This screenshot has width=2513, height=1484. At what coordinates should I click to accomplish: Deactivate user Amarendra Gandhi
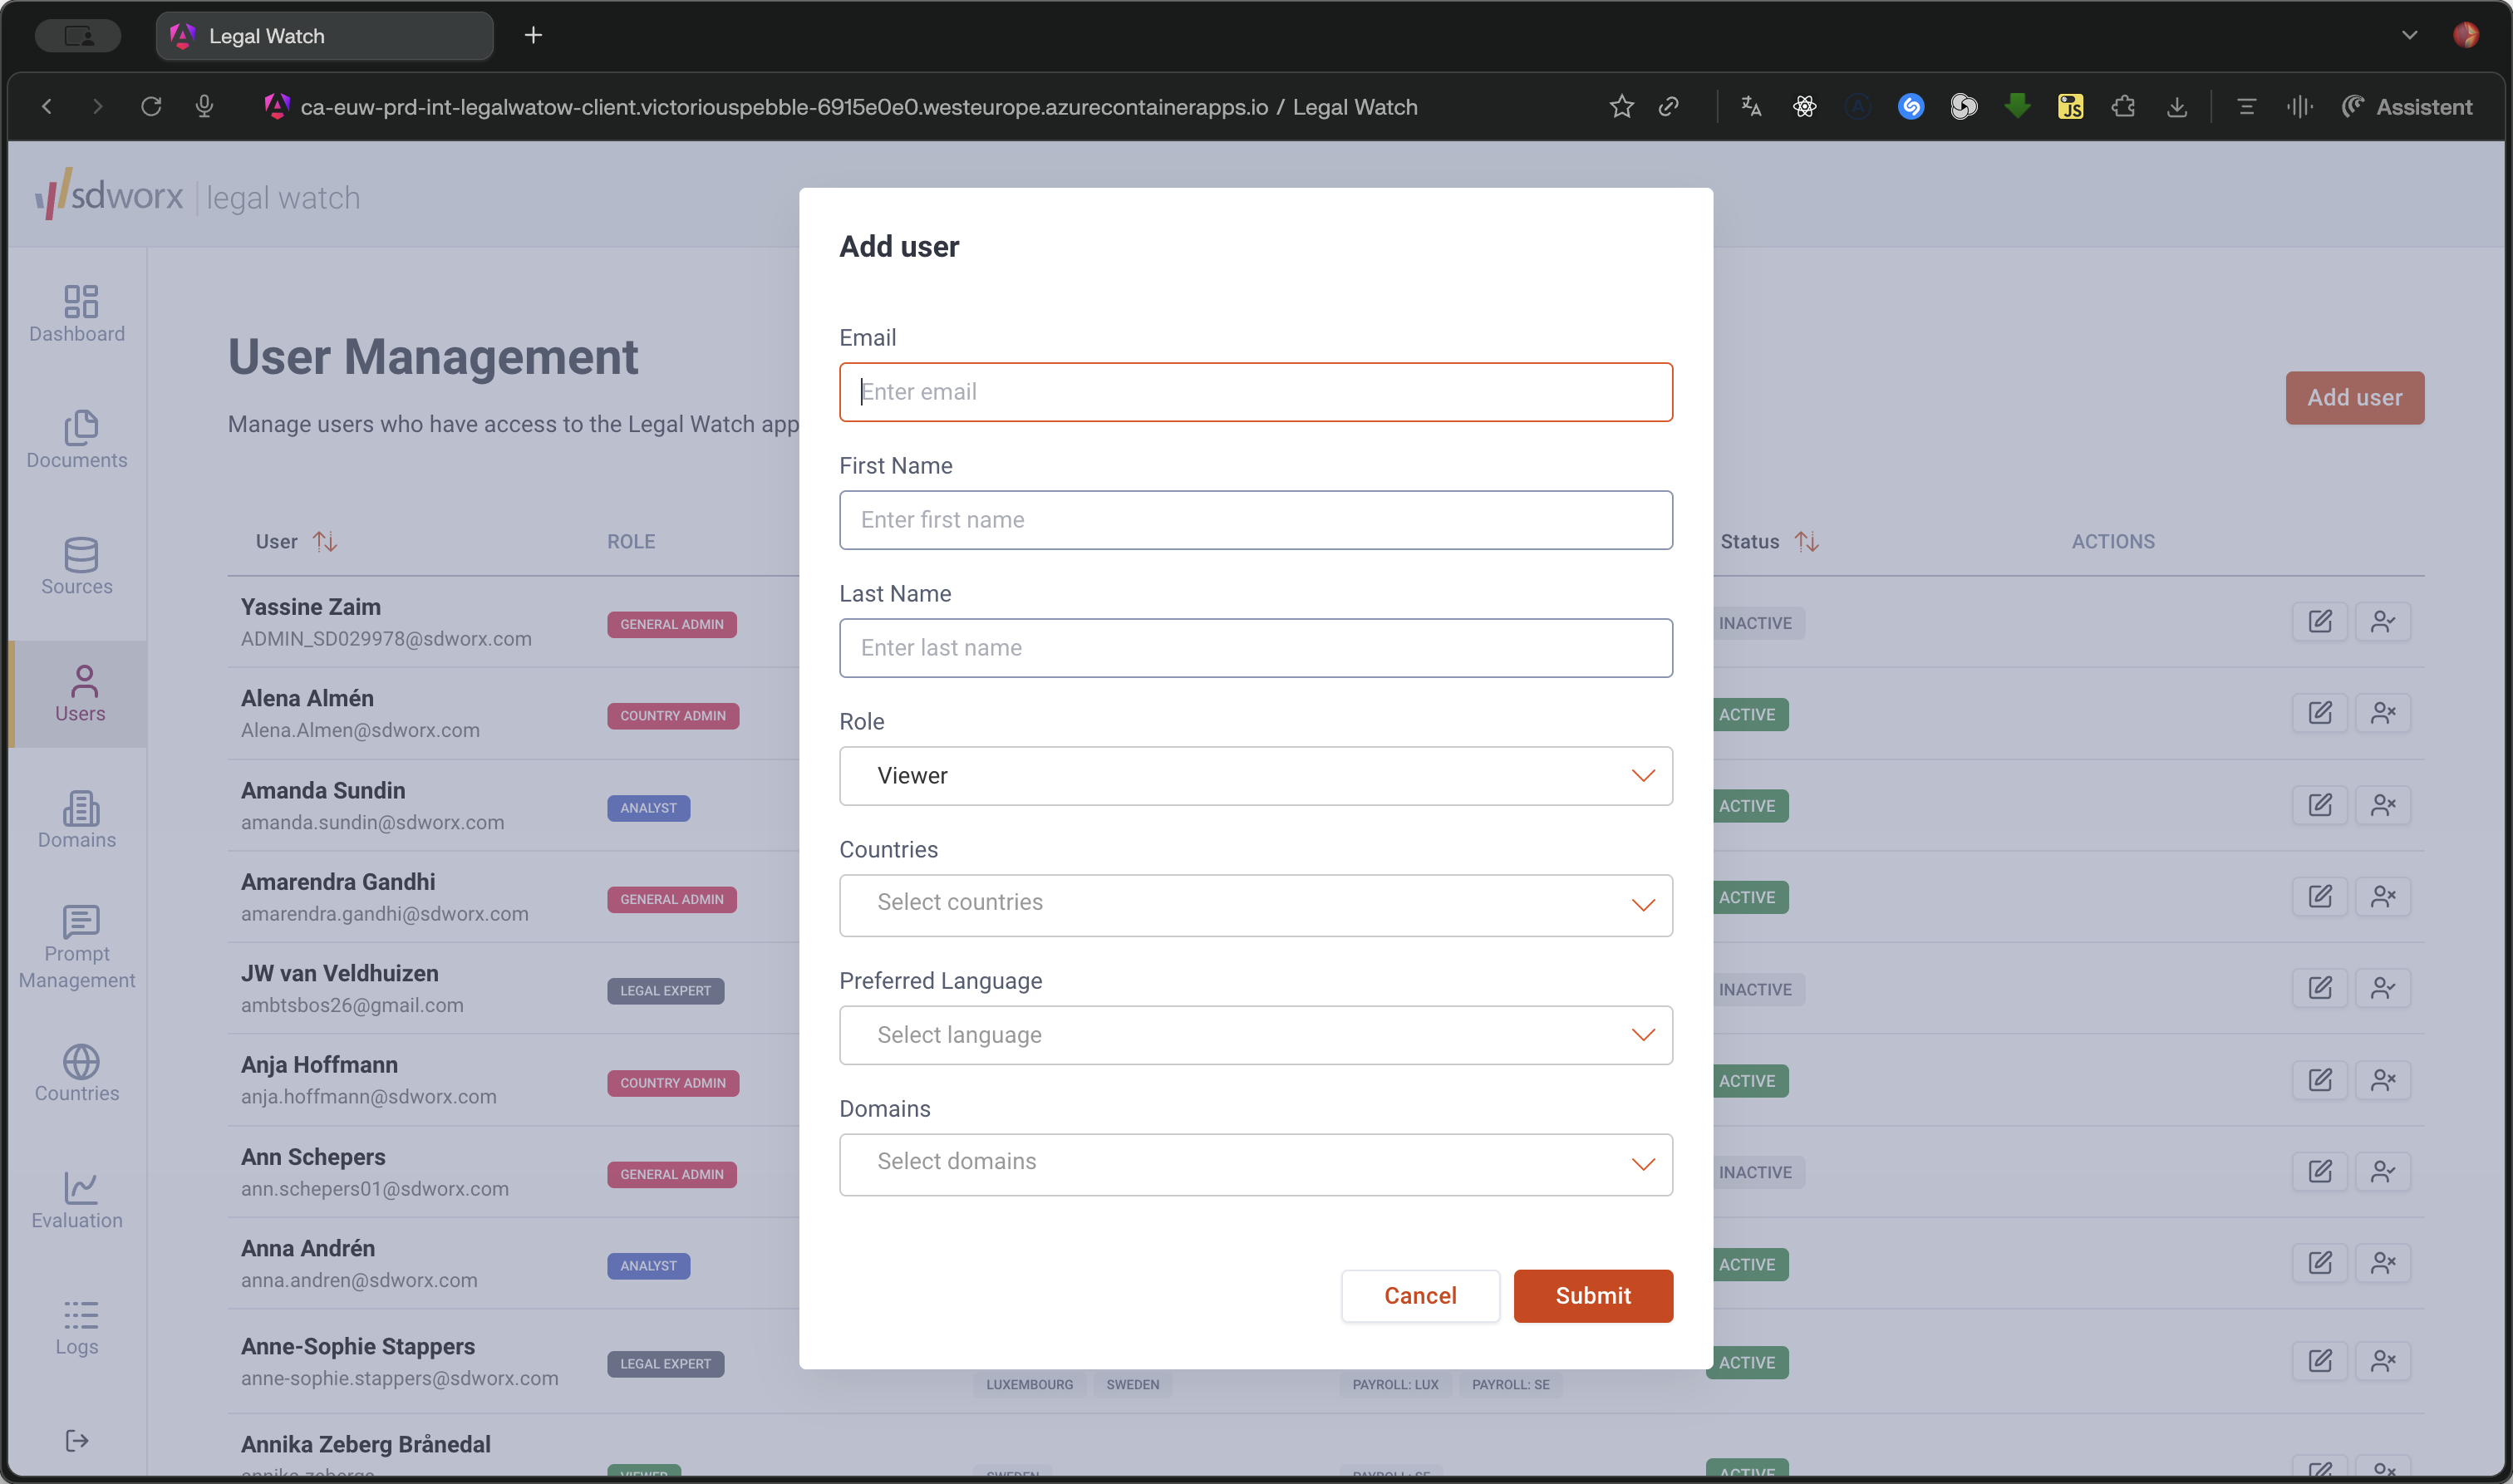pos(2383,896)
